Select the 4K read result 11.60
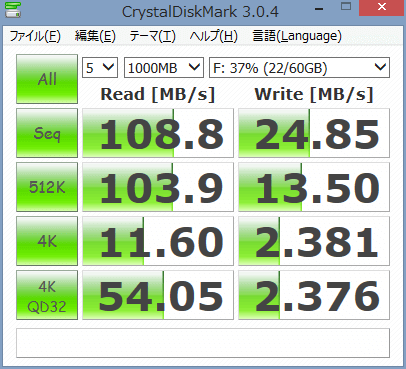Viewport: 406px width, 369px height. (x=158, y=241)
